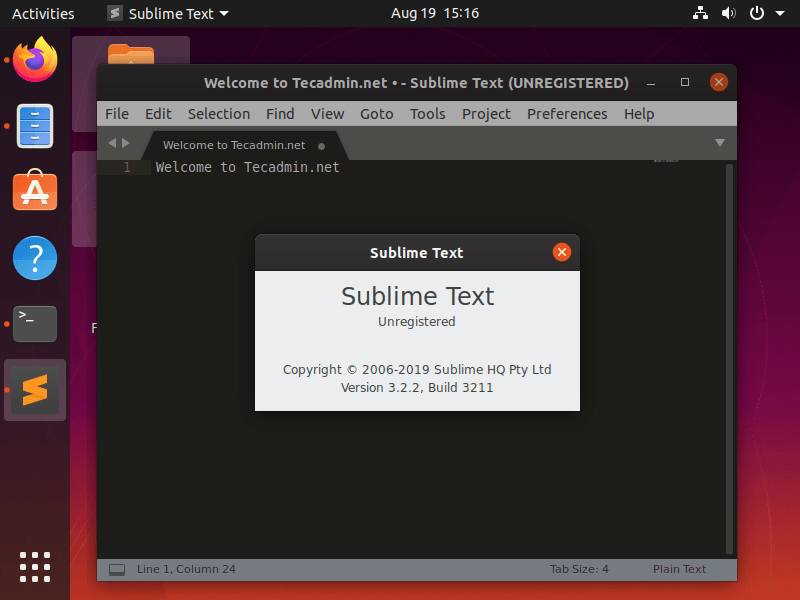Open Ubuntu Software from the dock
The width and height of the screenshot is (800, 600).
pos(35,190)
